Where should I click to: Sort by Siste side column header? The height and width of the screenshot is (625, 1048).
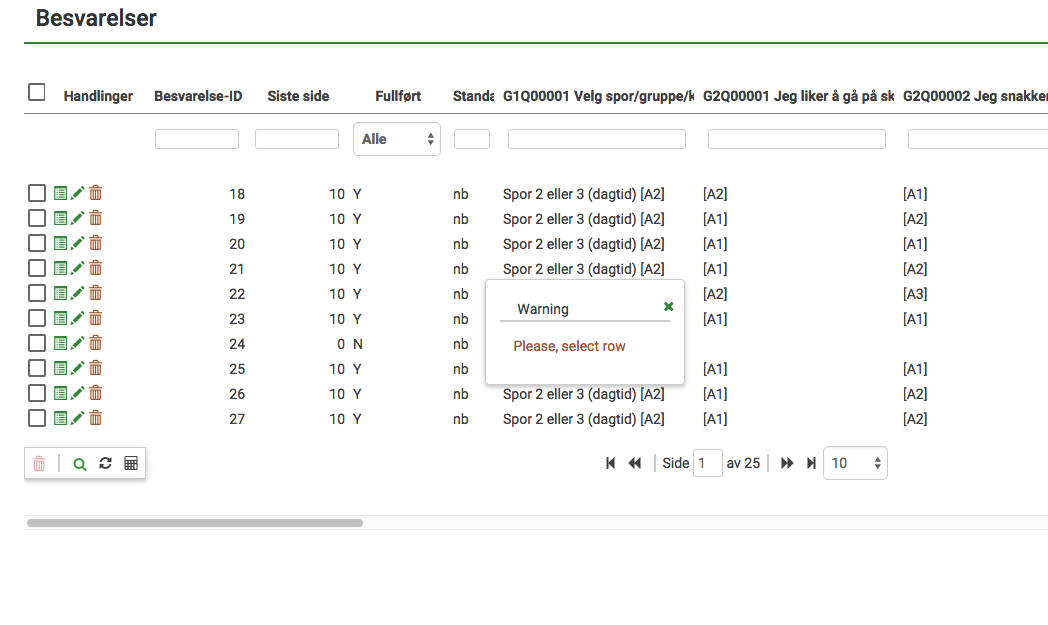pos(298,97)
